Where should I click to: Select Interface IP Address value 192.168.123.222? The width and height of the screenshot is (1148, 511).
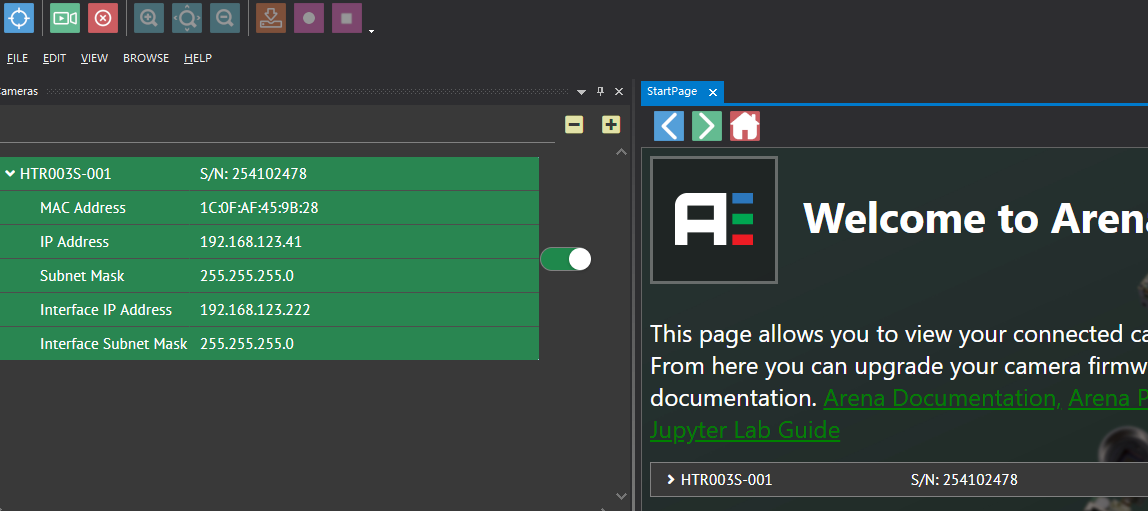[x=256, y=310]
